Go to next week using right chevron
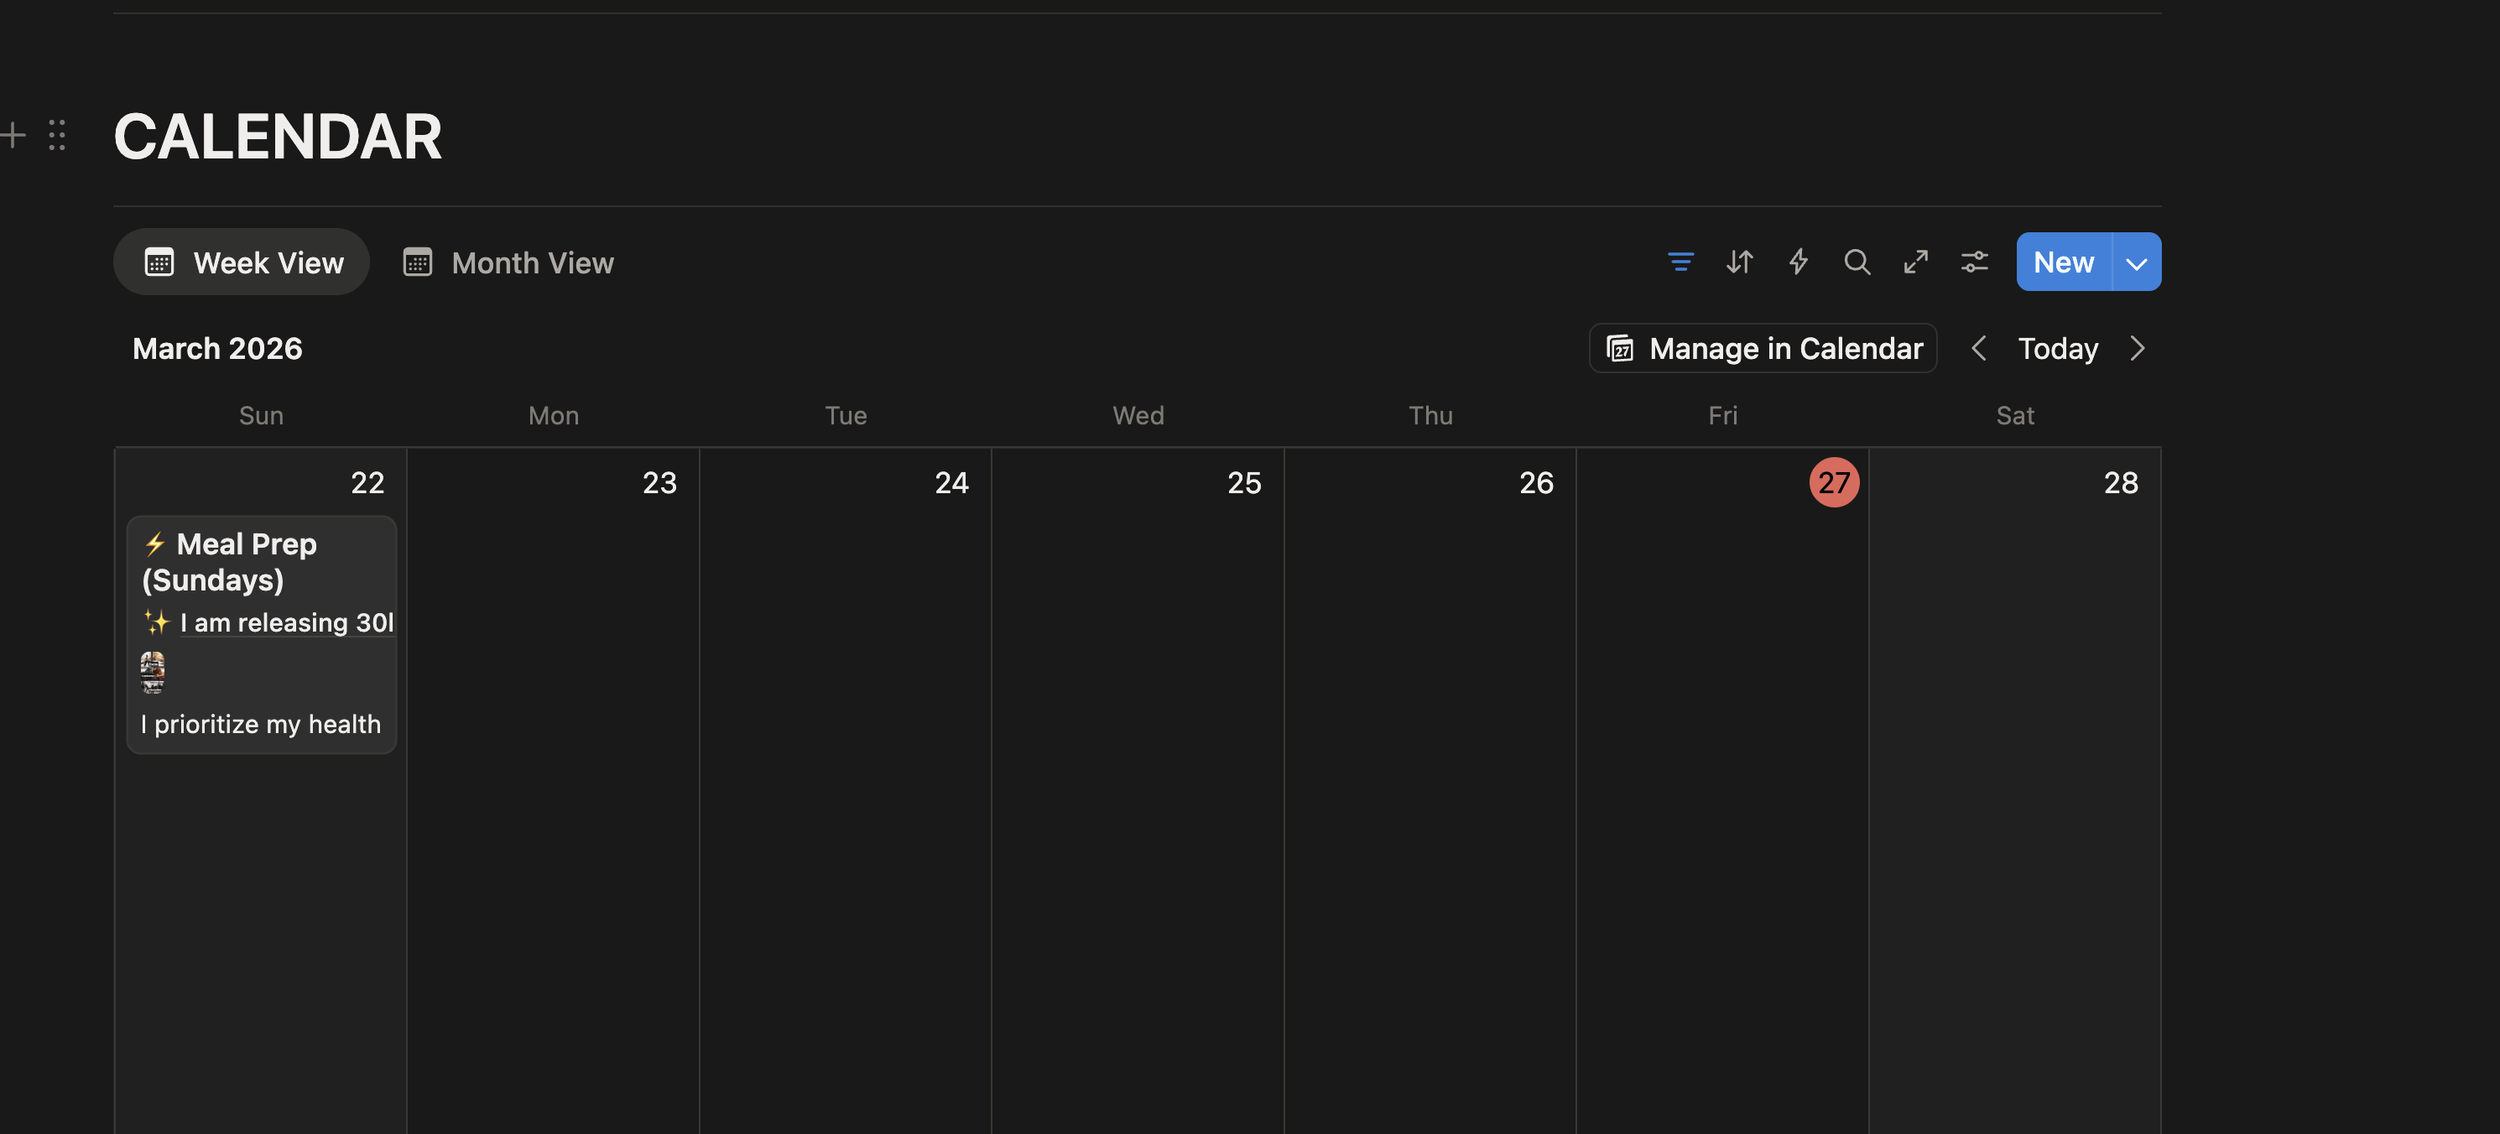 coord(2138,348)
